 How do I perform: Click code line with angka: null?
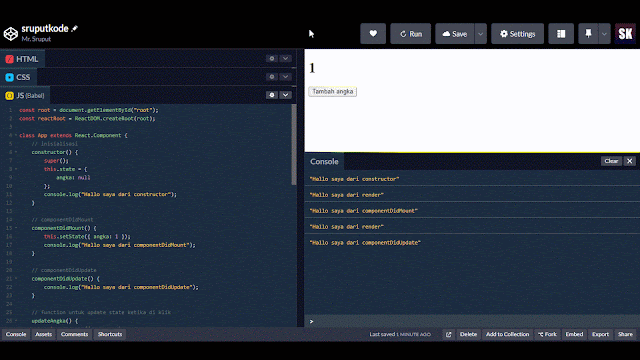(x=73, y=178)
